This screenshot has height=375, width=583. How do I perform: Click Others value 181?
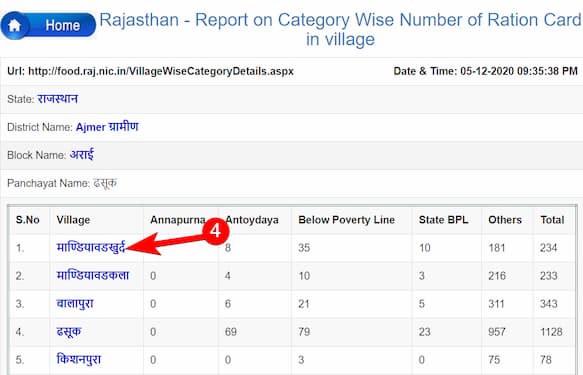click(x=497, y=248)
